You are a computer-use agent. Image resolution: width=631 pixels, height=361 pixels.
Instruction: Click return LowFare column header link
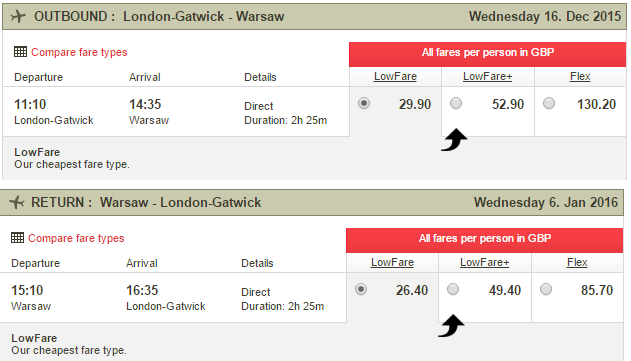click(x=392, y=262)
